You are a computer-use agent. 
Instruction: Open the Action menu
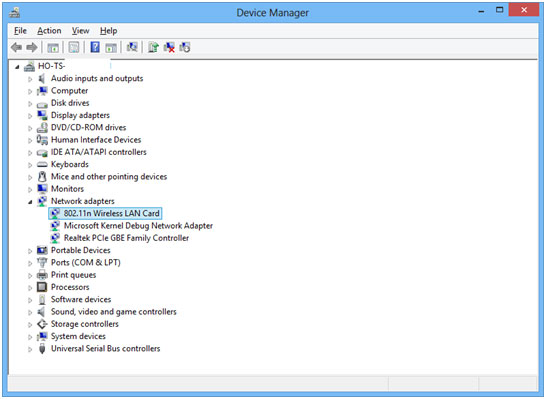(x=49, y=31)
